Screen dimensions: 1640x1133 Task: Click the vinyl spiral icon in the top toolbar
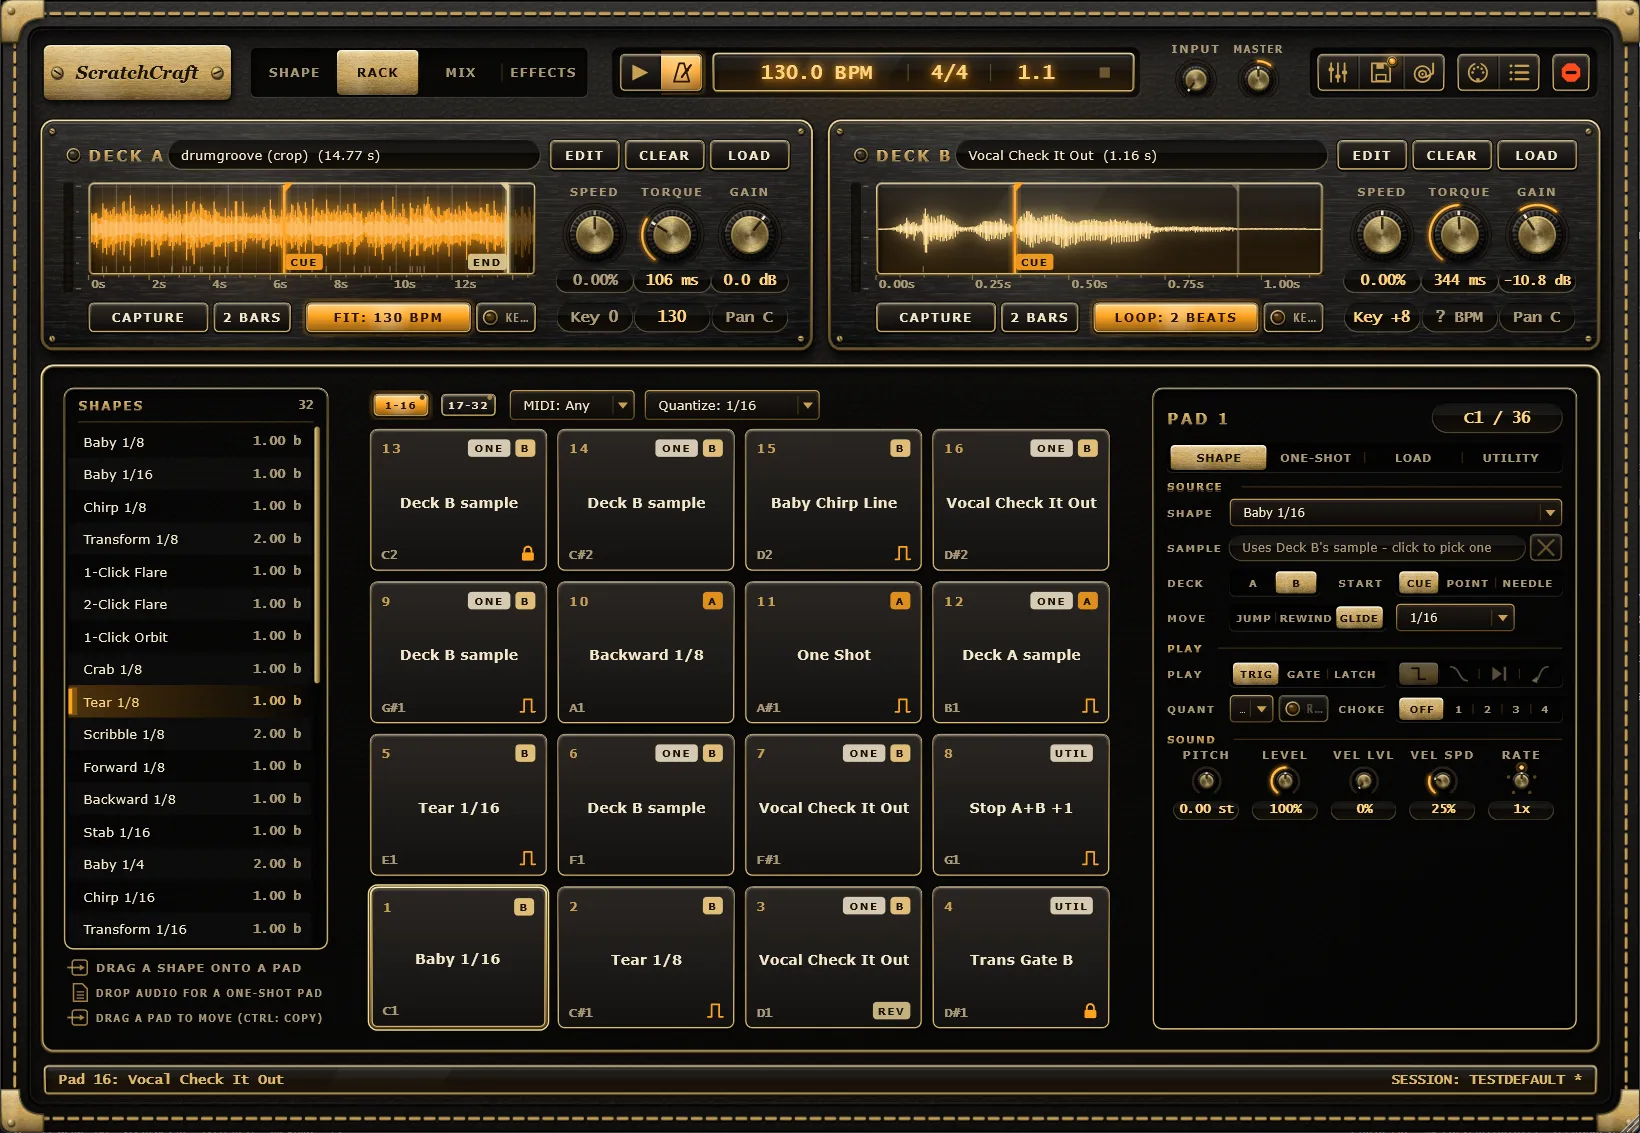click(1424, 73)
